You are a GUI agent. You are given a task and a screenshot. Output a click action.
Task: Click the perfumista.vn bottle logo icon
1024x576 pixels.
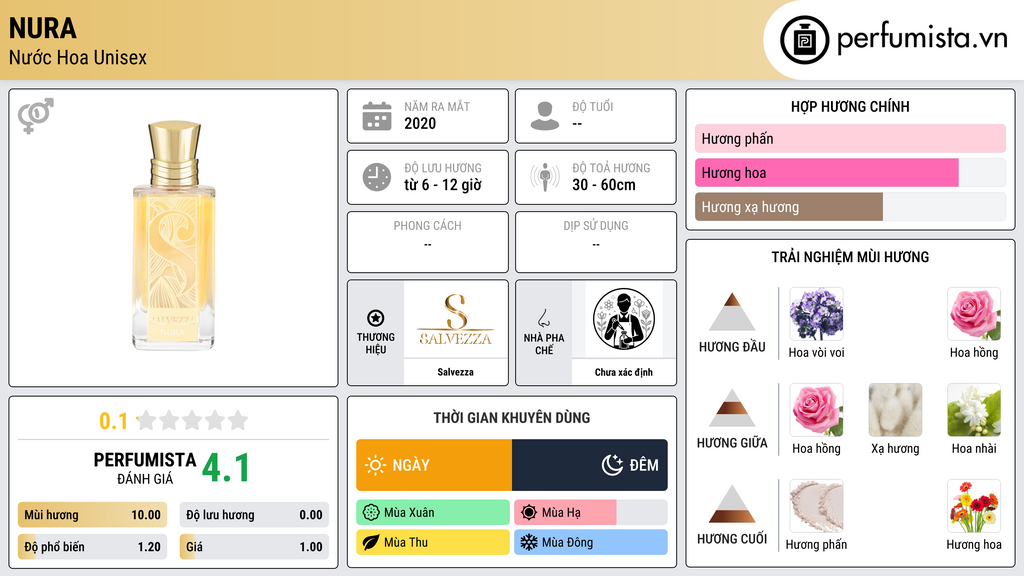[804, 40]
